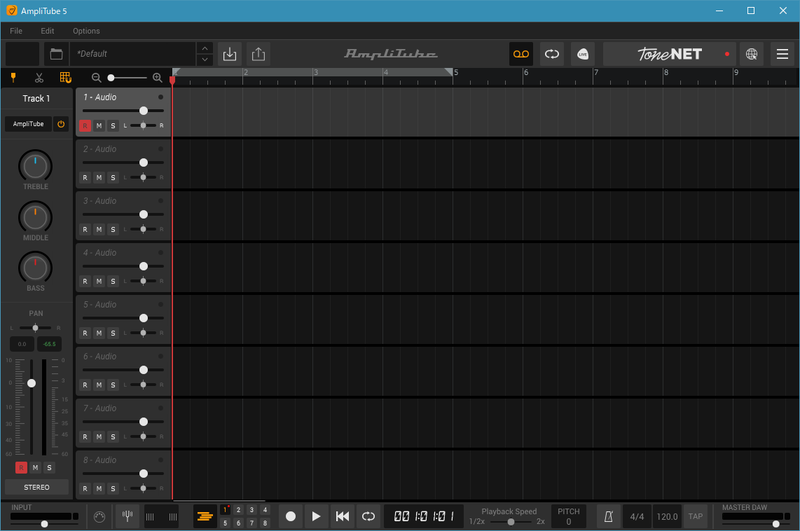This screenshot has height=531, width=800.
Task: Switch to Live mode icon
Action: coord(583,54)
